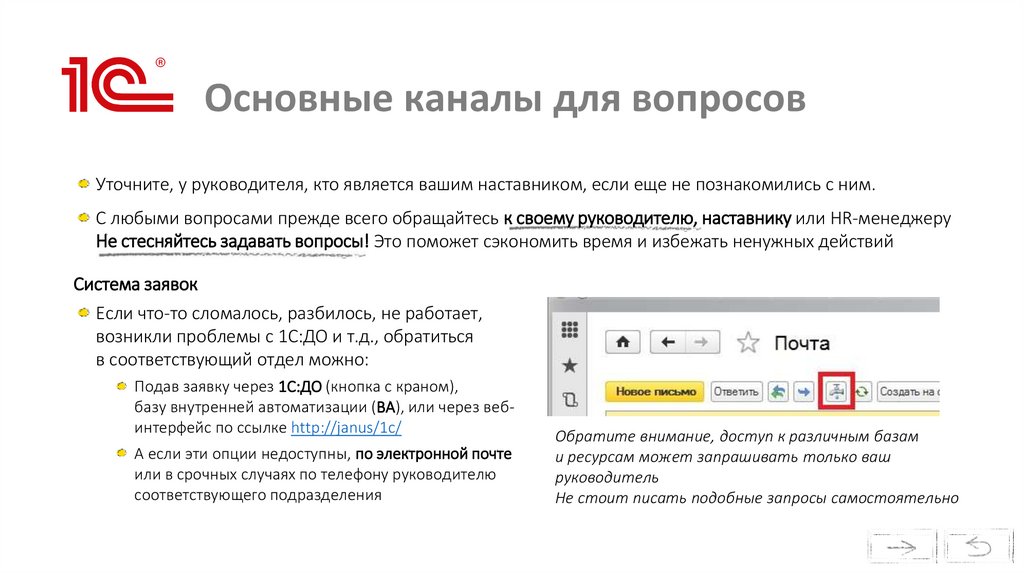This screenshot has width=1024, height=574.
Task: Click the reply-all green arrows icon
Action: click(778, 392)
